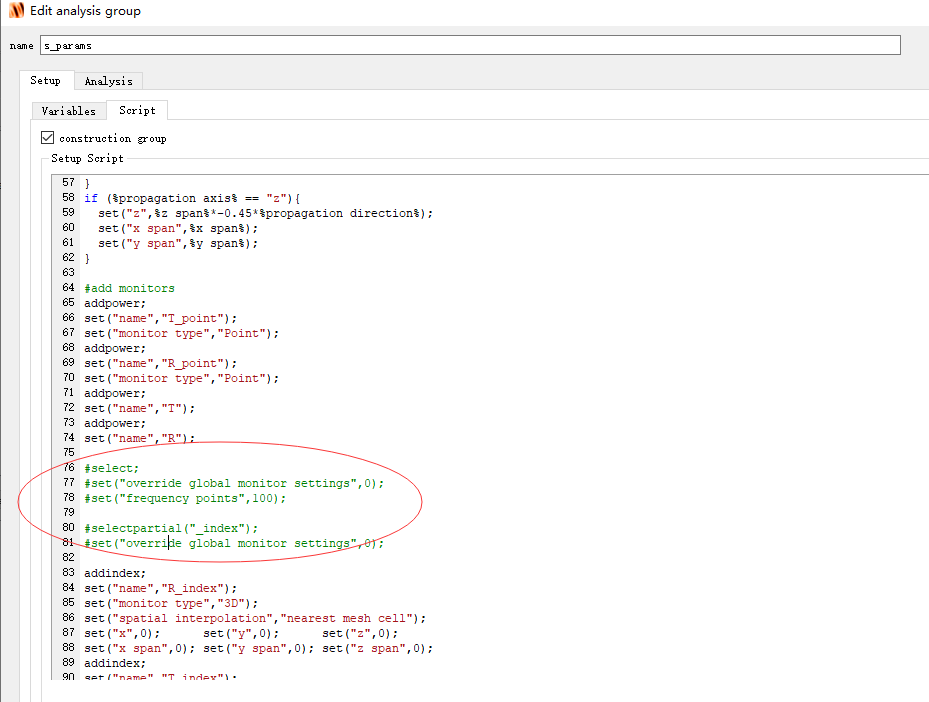Select the Script sub-tab
This screenshot has height=702, width=929.
click(137, 110)
